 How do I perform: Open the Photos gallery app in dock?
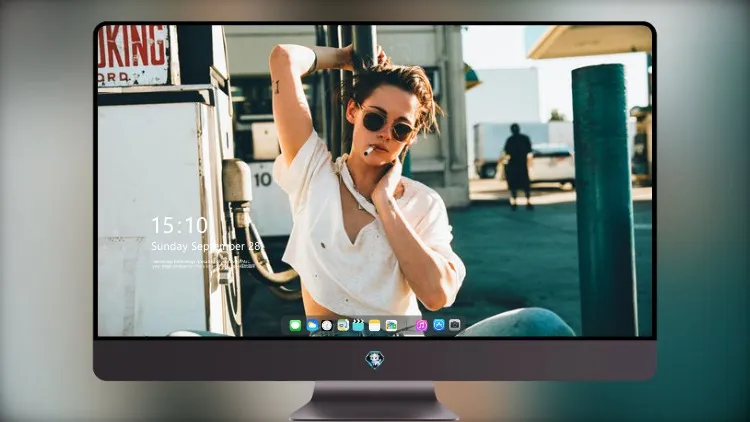point(391,326)
